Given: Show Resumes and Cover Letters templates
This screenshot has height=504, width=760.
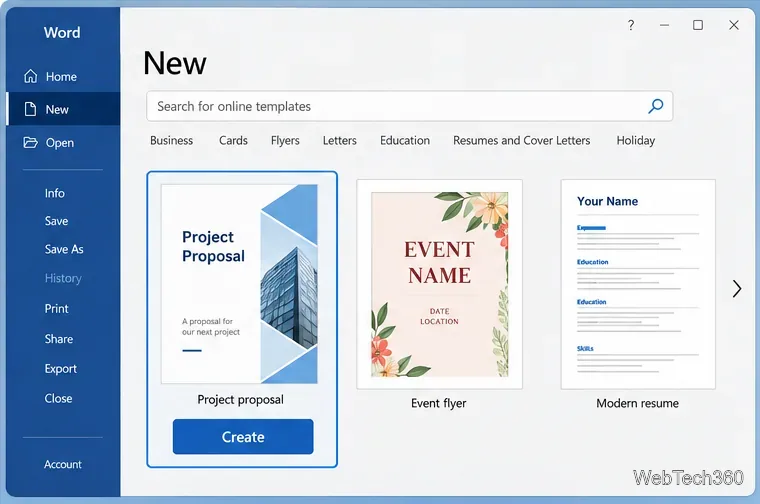Looking at the screenshot, I should pyautogui.click(x=522, y=141).
